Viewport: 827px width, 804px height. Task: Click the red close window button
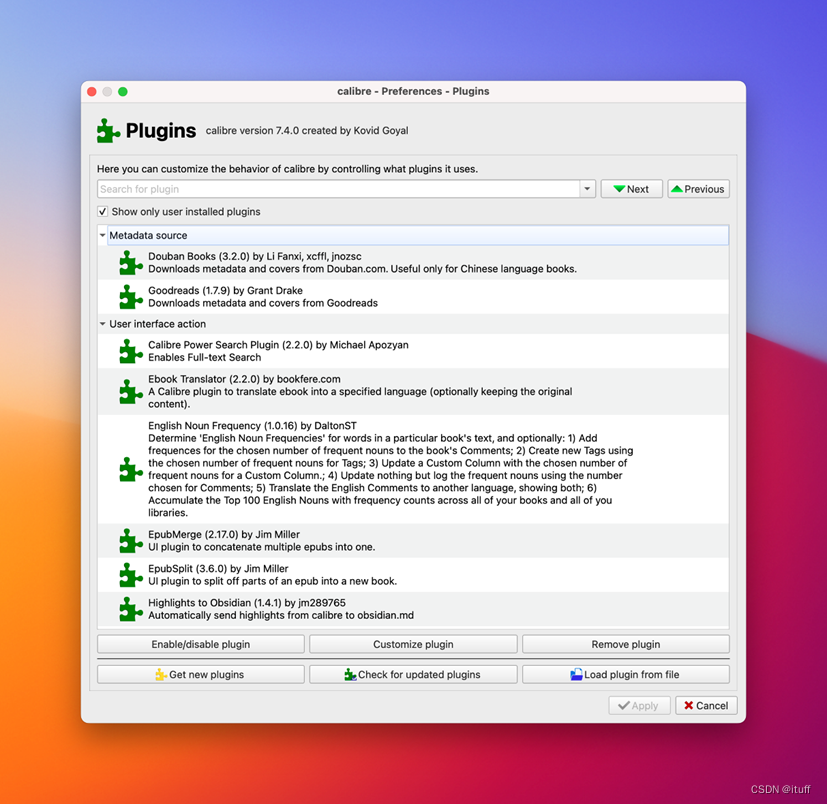click(92, 92)
